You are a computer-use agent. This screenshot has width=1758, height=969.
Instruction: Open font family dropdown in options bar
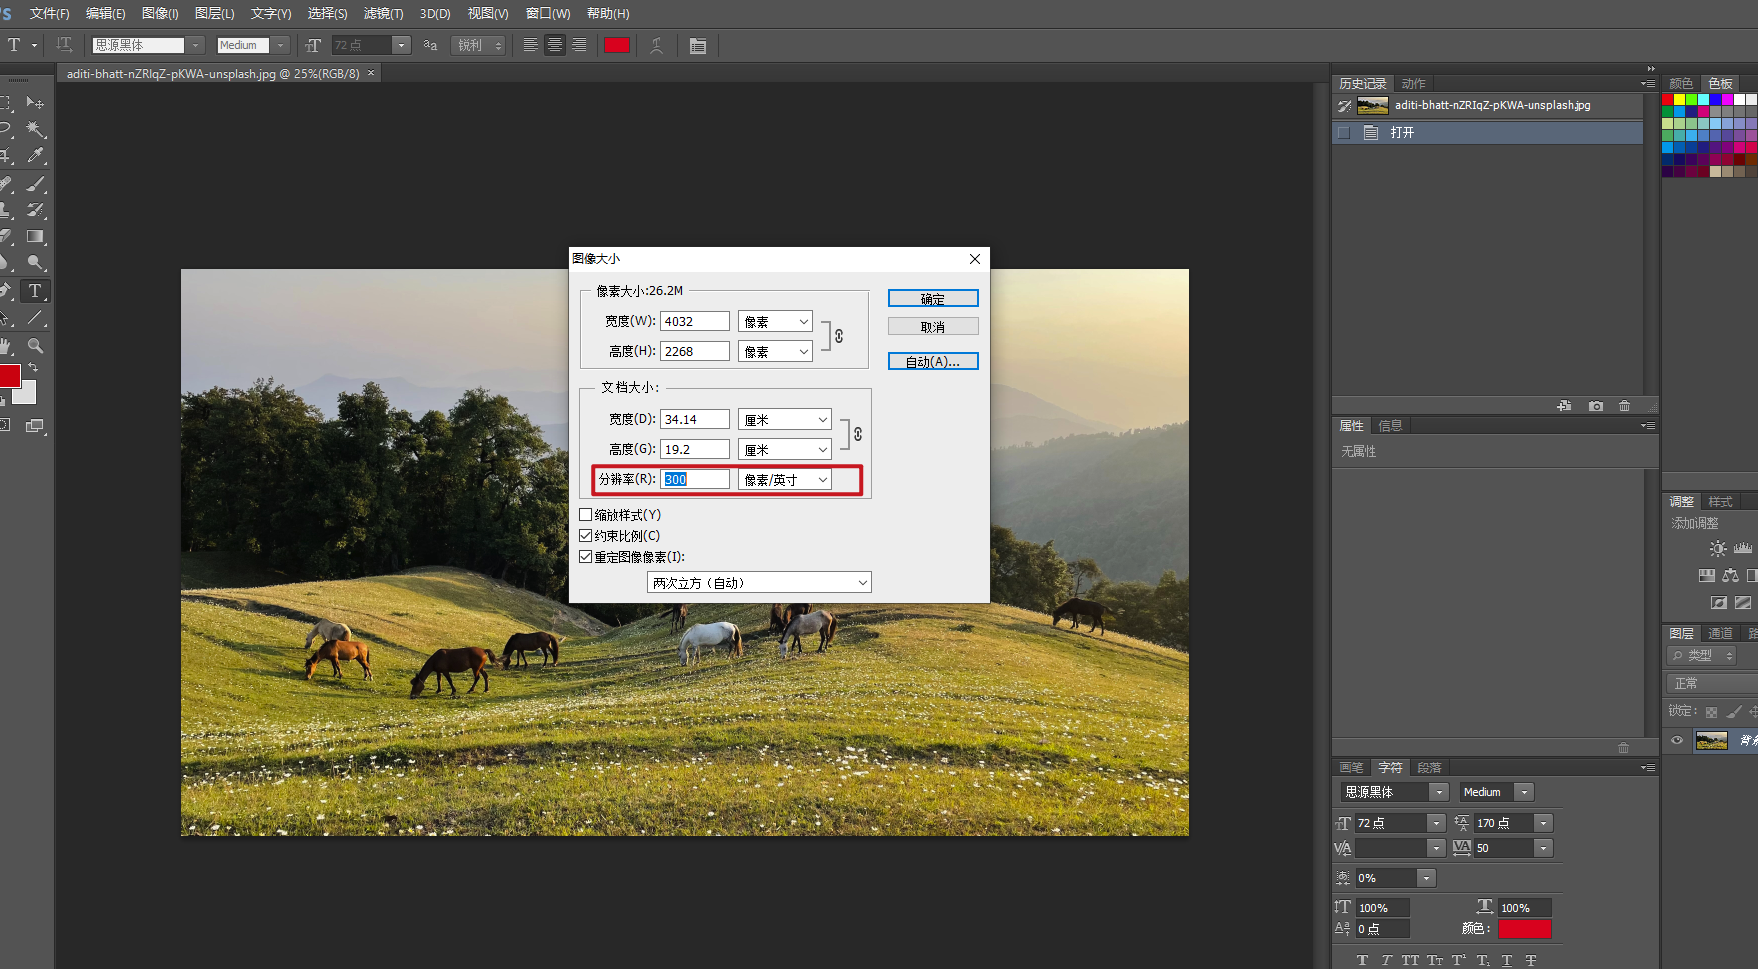[195, 45]
